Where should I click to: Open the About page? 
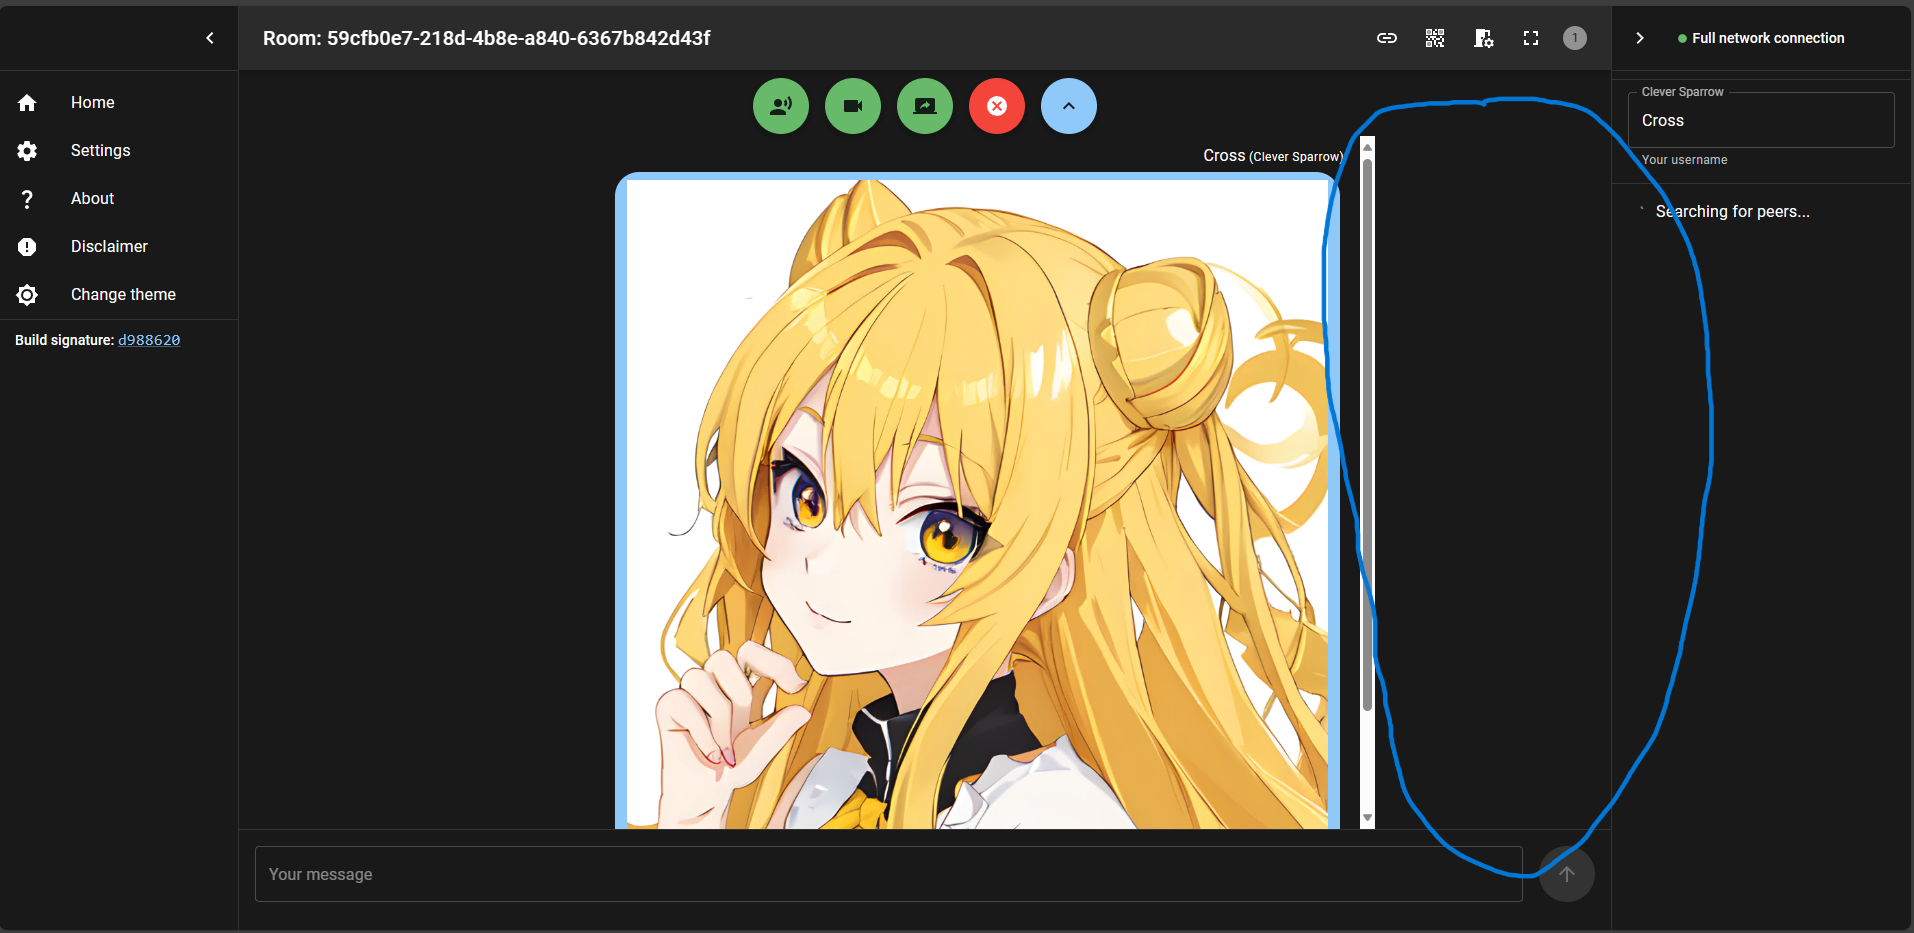[x=91, y=198]
